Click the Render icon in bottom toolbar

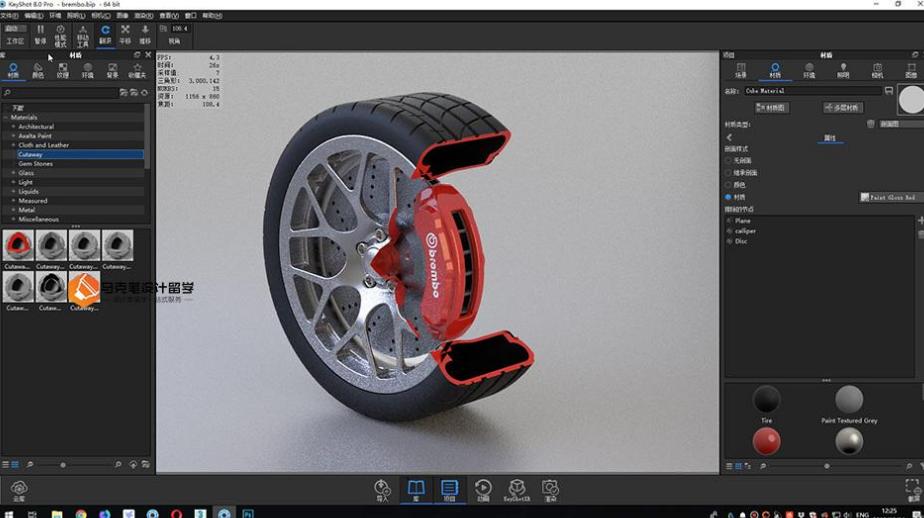click(x=550, y=489)
